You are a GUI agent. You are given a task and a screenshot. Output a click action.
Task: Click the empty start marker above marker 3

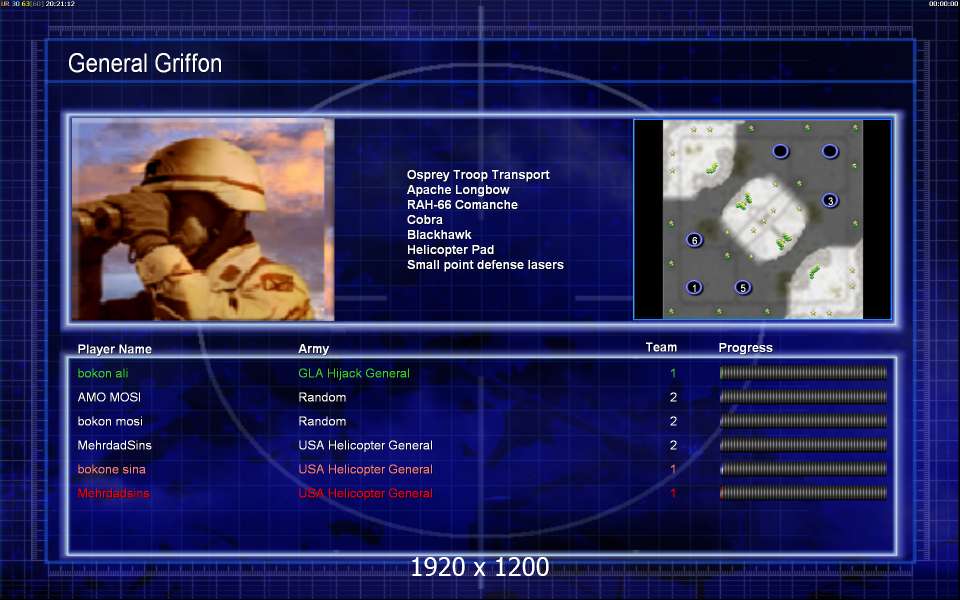pos(830,151)
